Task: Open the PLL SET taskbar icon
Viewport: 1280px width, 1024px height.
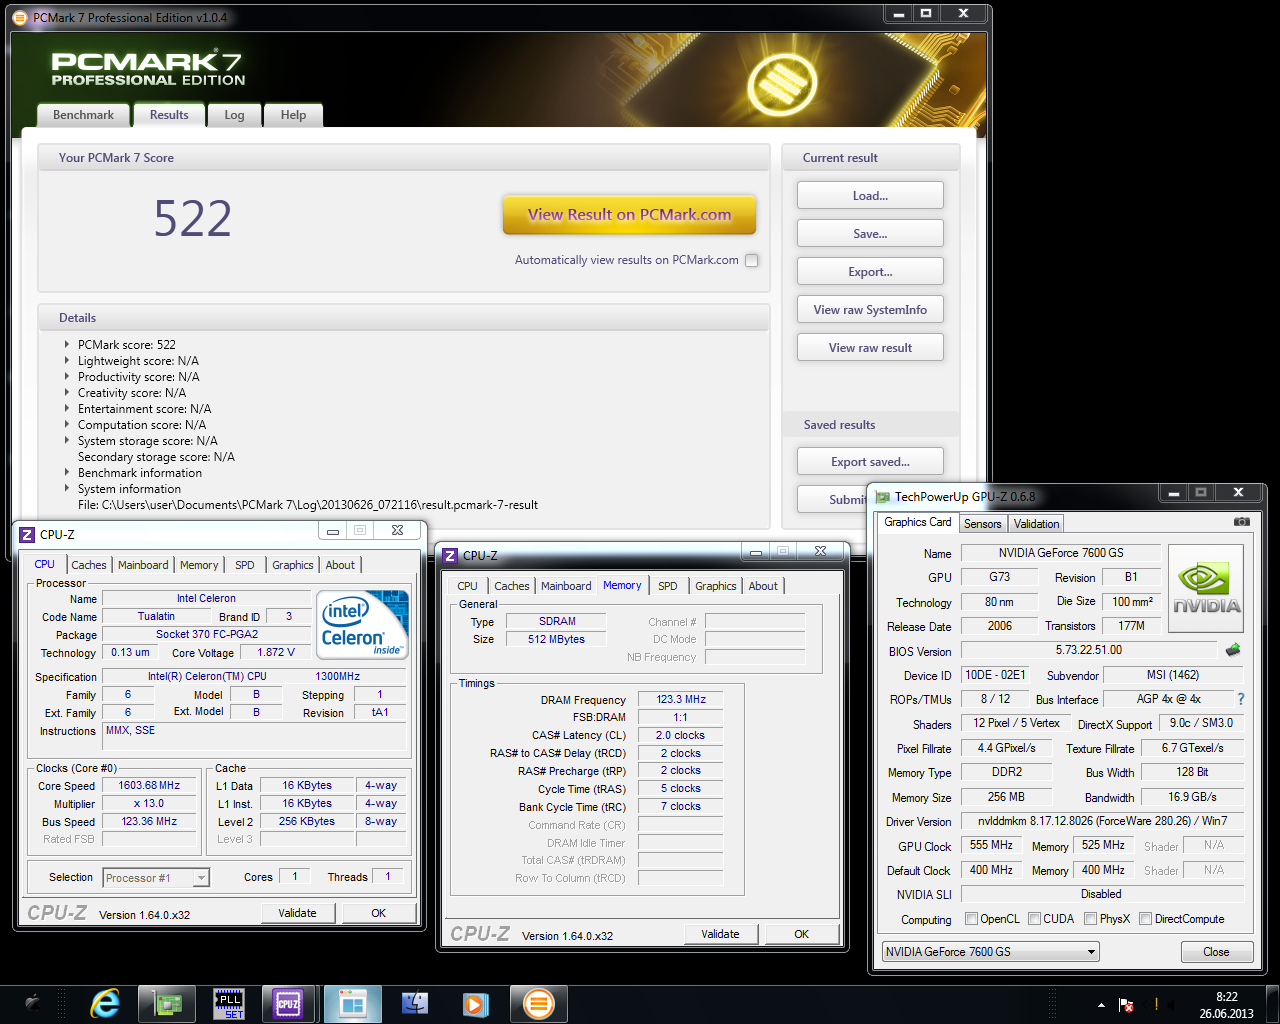Action: [229, 1003]
